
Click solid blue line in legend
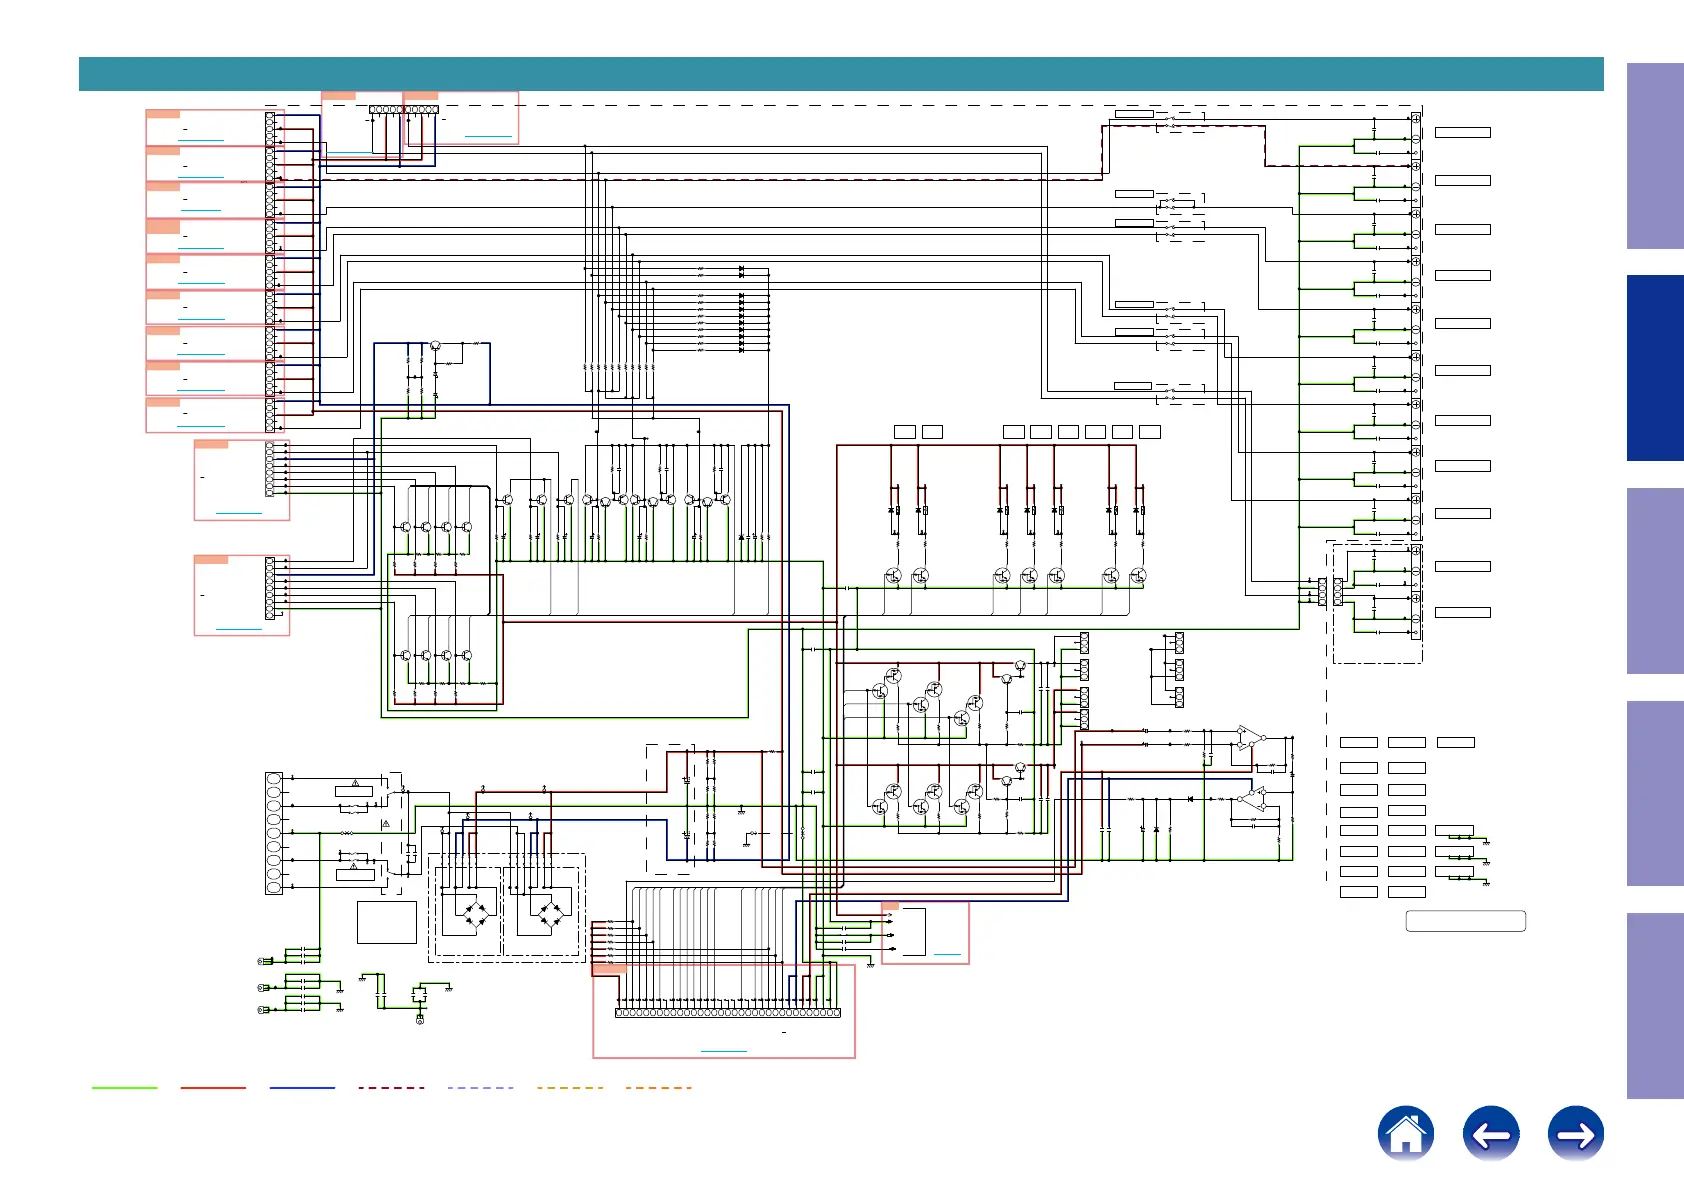pyautogui.click(x=302, y=1087)
